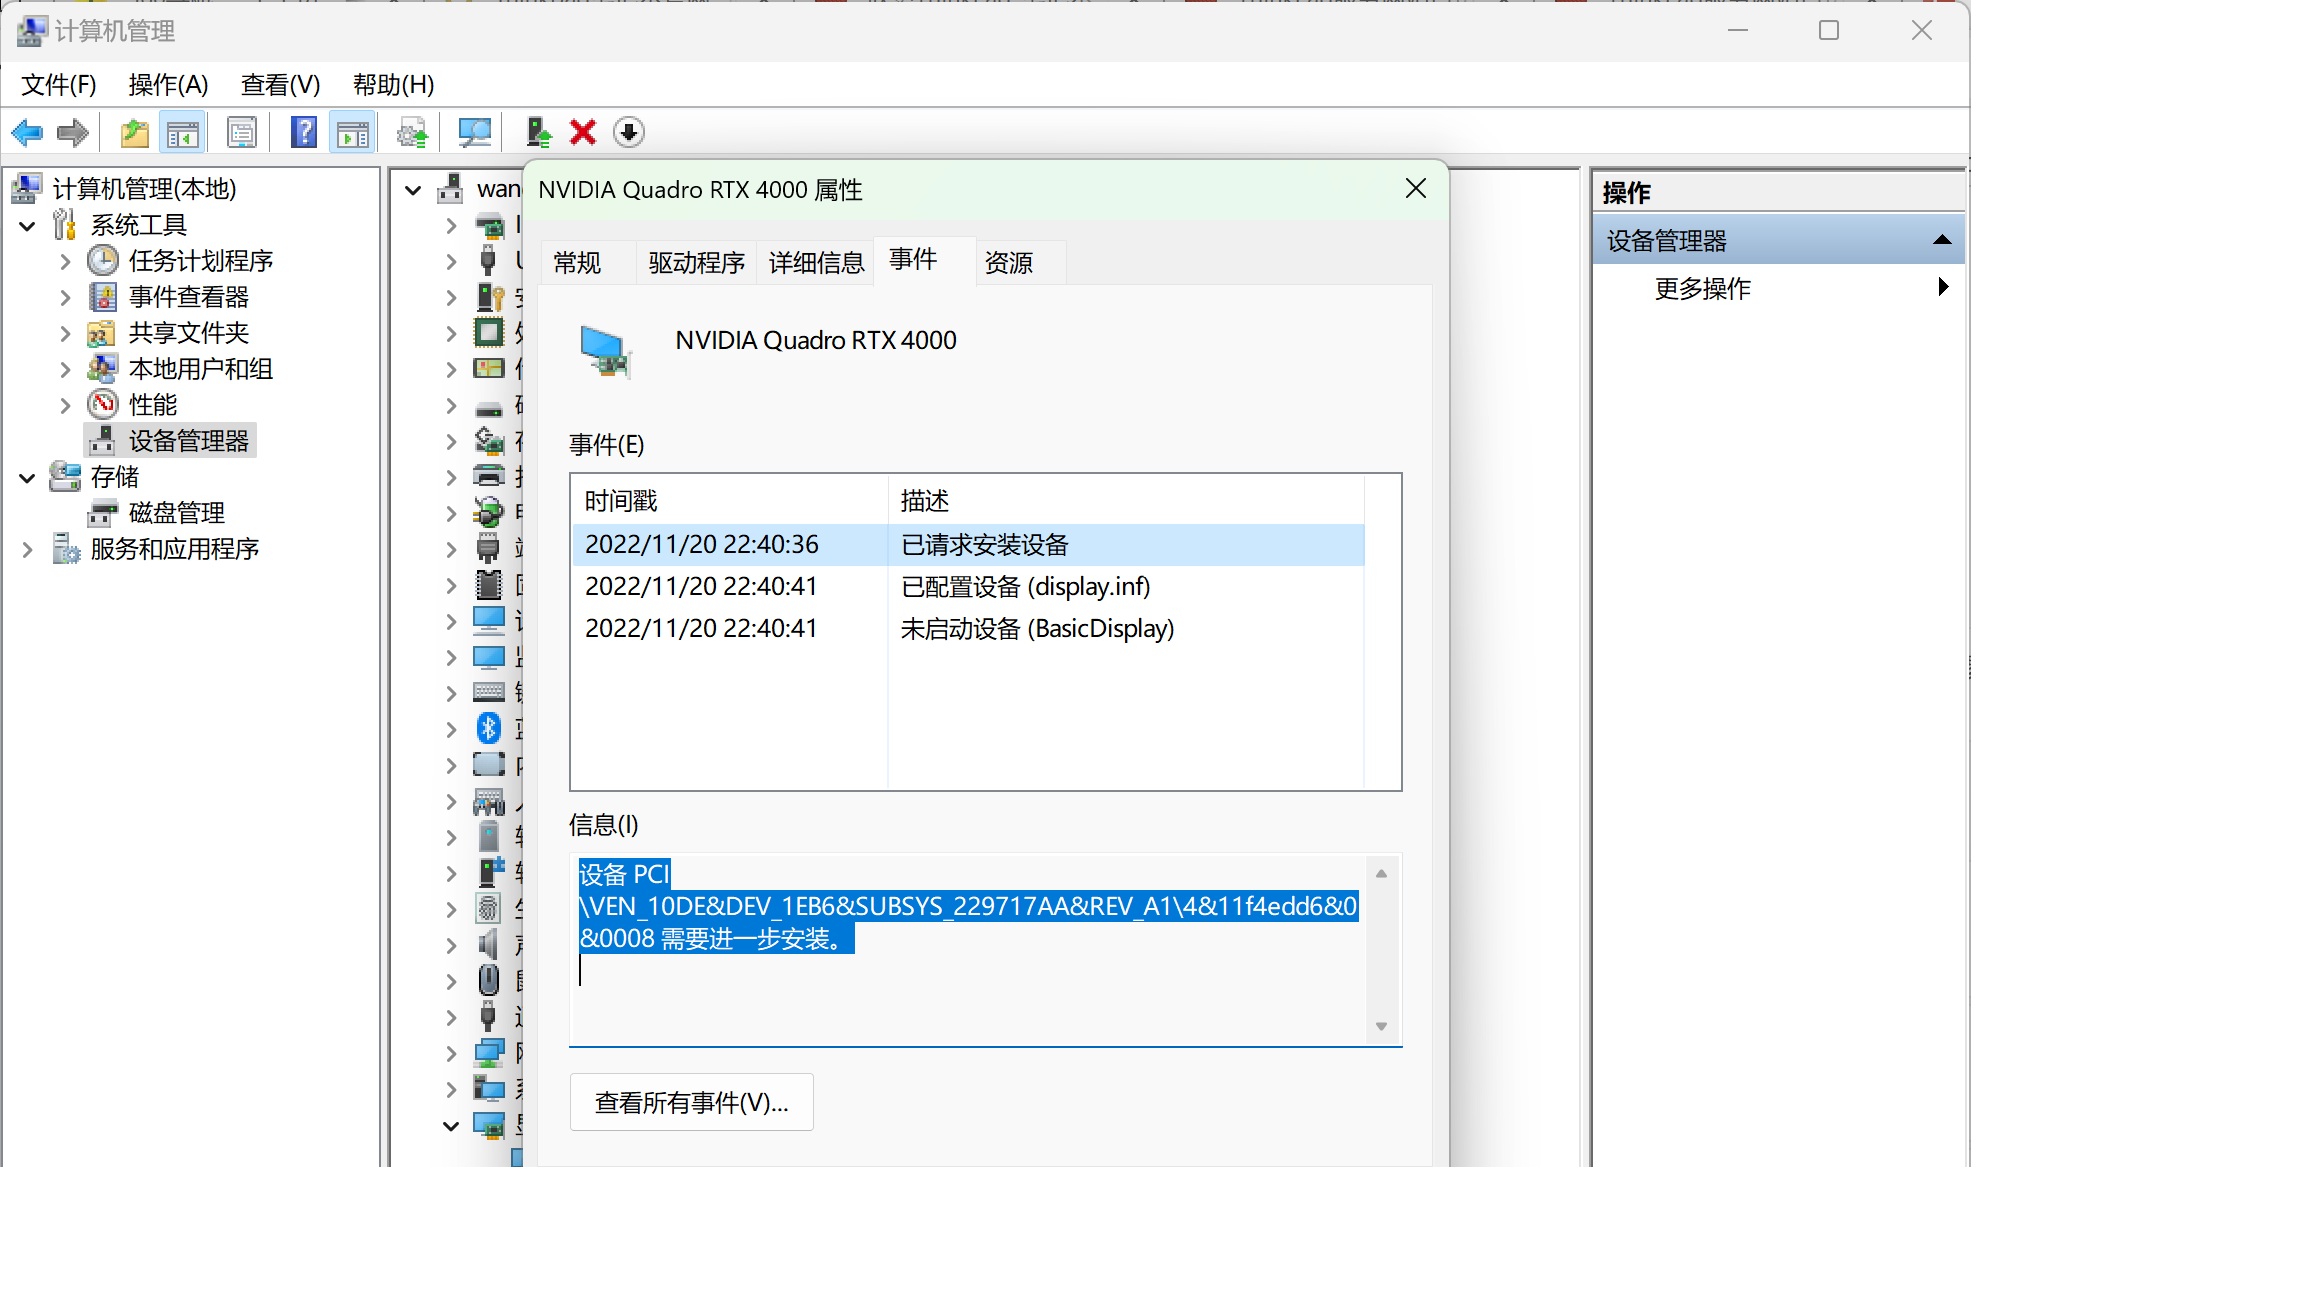Open the blue Help question mark icon

click(303, 133)
